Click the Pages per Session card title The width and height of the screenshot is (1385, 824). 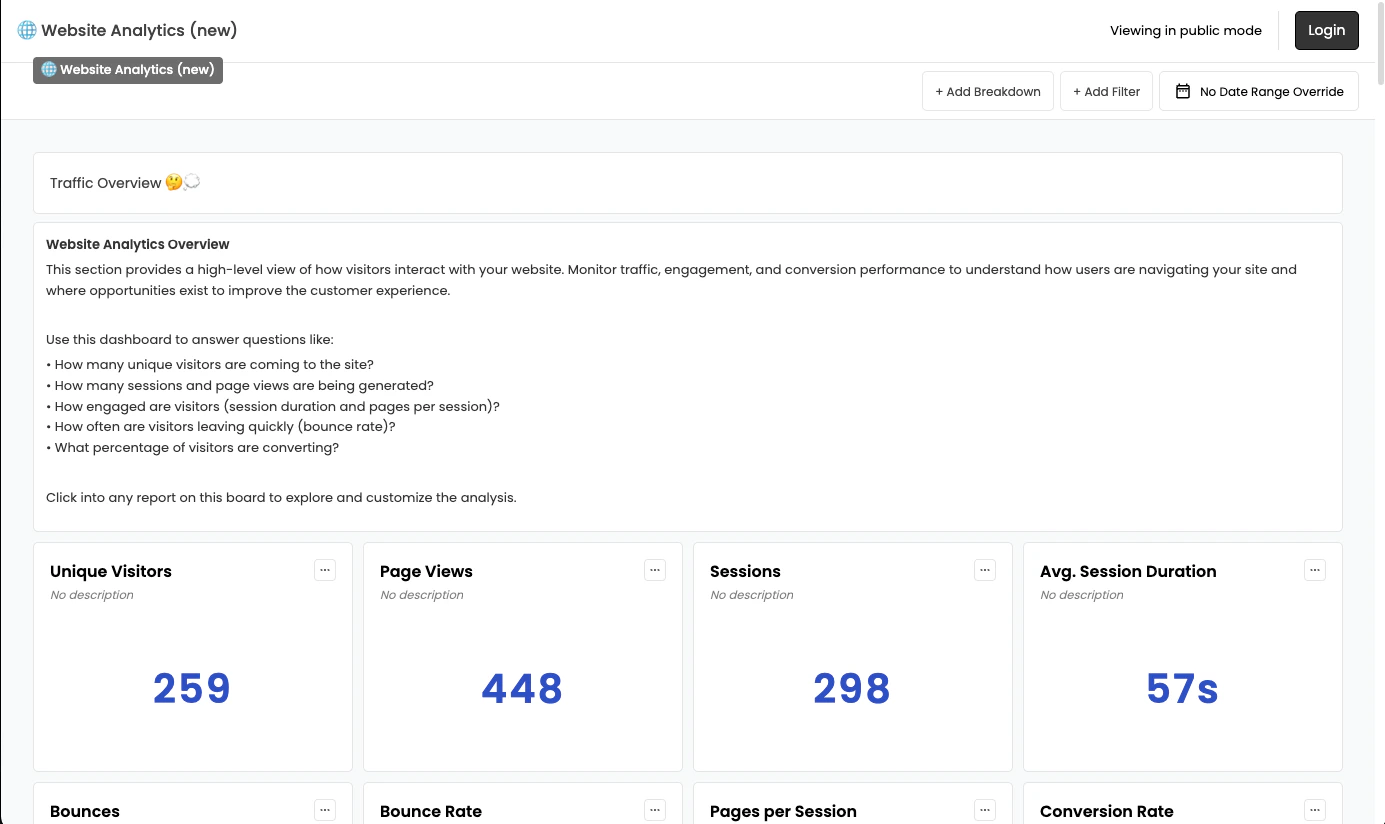click(x=783, y=811)
